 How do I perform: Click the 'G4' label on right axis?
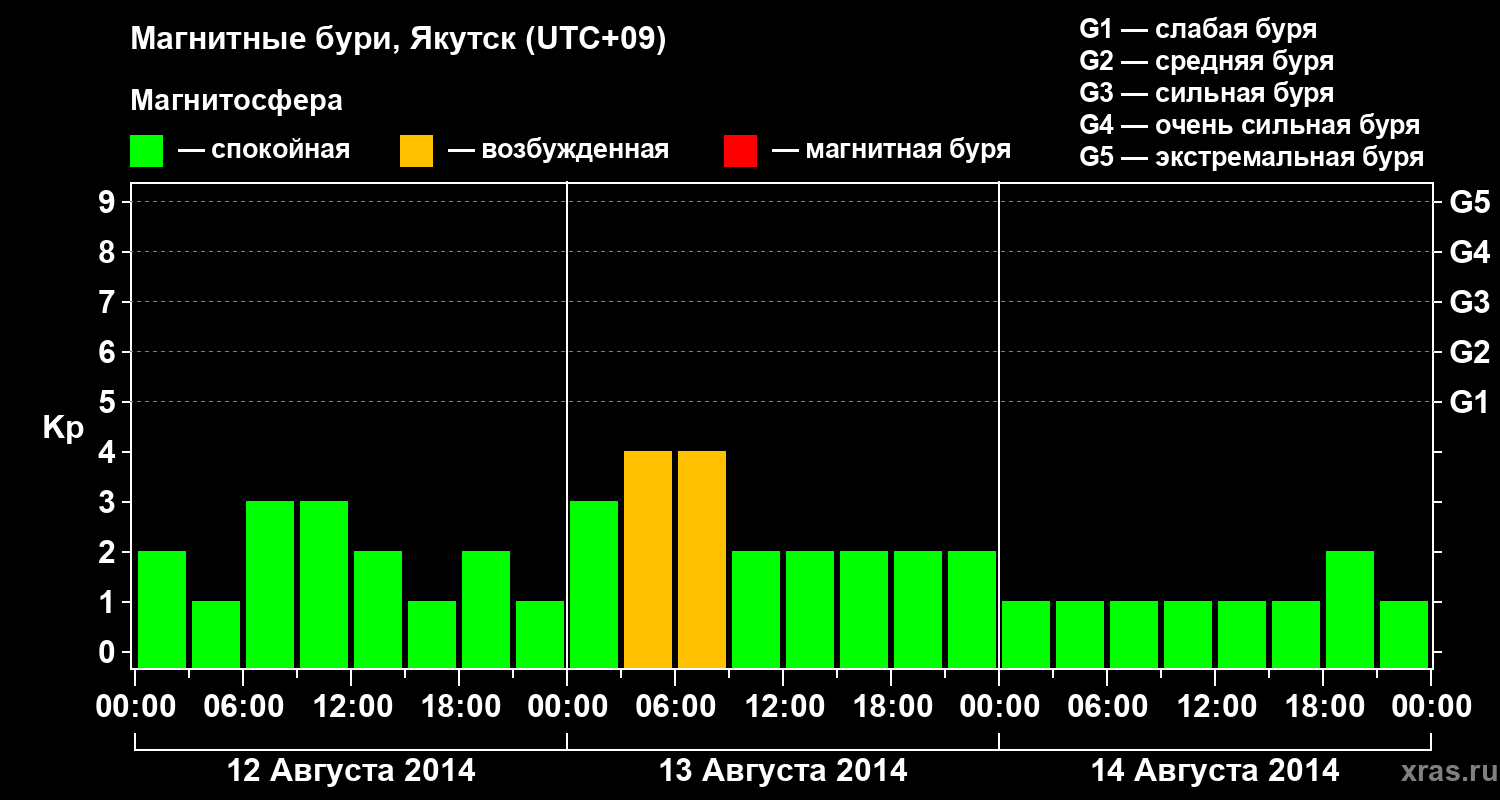(x=1469, y=252)
